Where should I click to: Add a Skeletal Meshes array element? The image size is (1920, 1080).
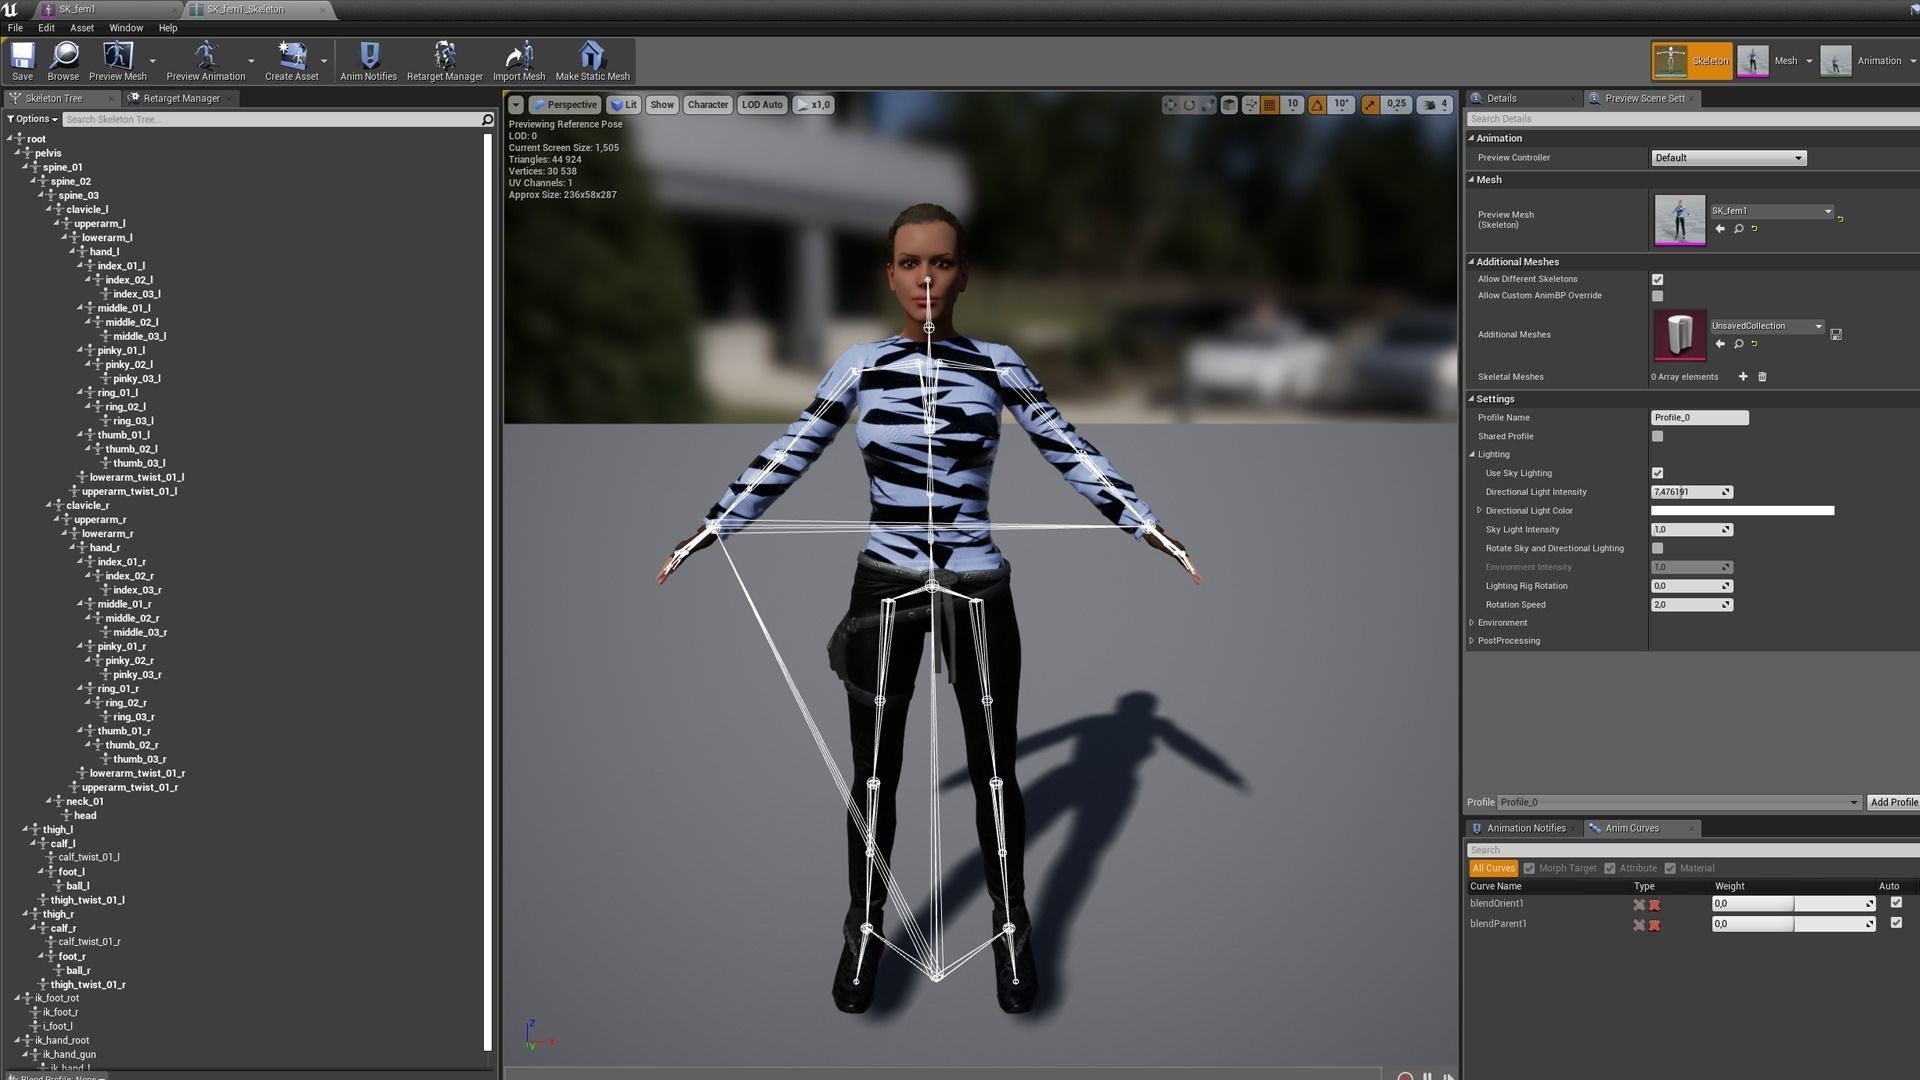point(1743,377)
